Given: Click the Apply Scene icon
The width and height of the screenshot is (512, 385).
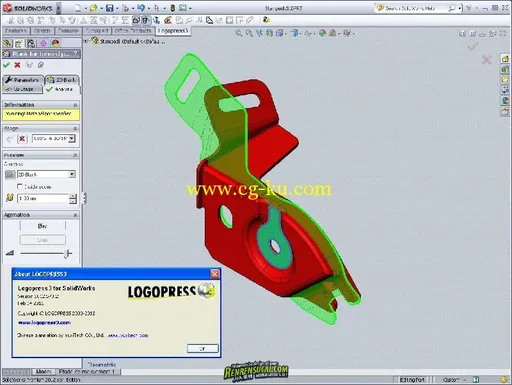Looking at the screenshot, I should pyautogui.click(x=333, y=33).
